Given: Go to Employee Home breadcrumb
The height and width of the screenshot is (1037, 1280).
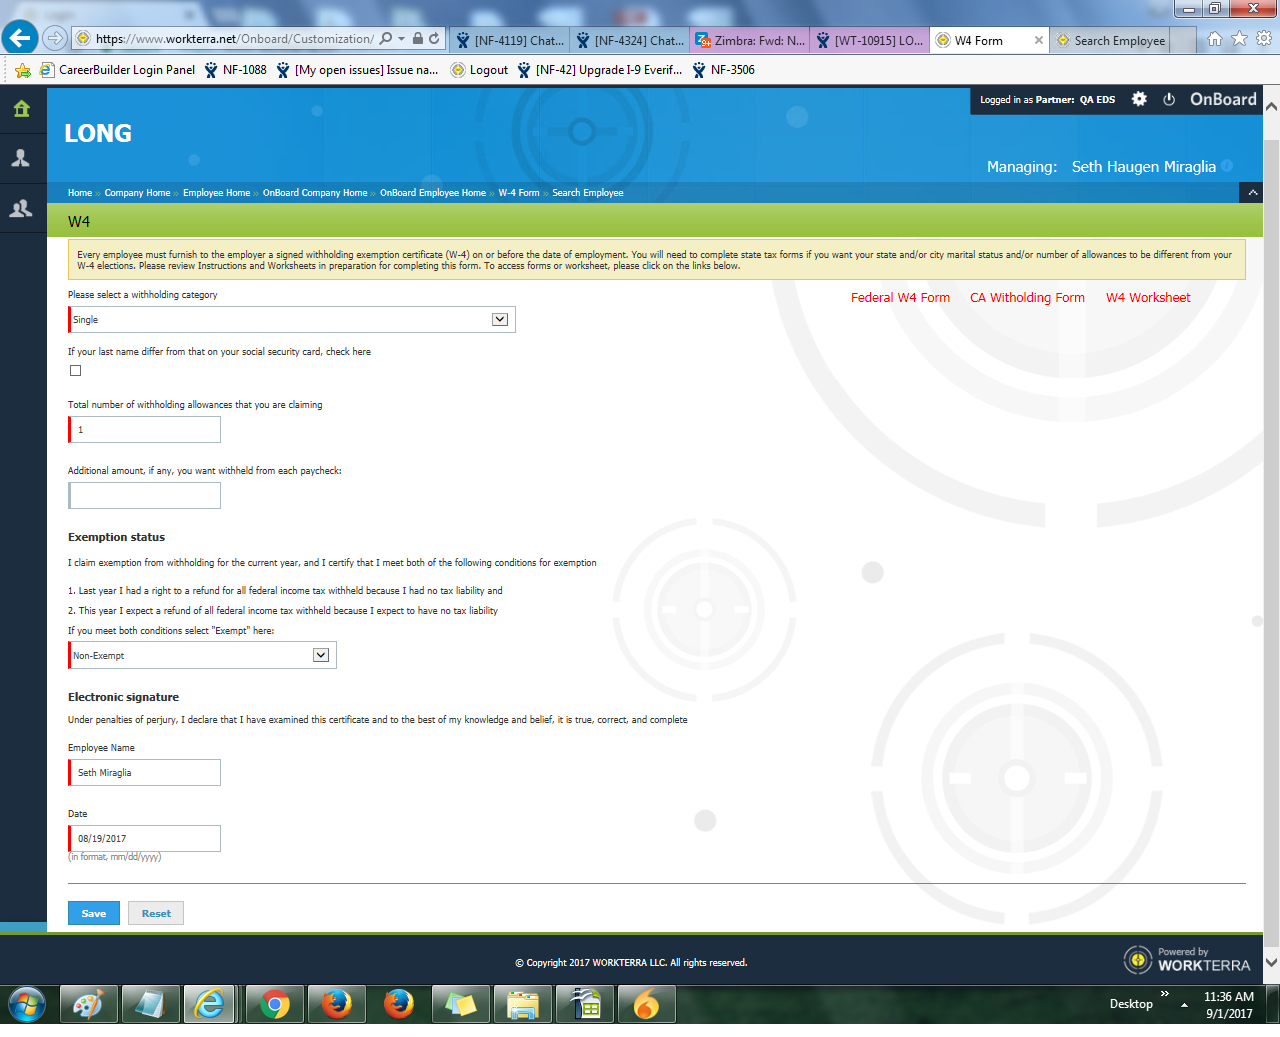Looking at the screenshot, I should click(216, 193).
